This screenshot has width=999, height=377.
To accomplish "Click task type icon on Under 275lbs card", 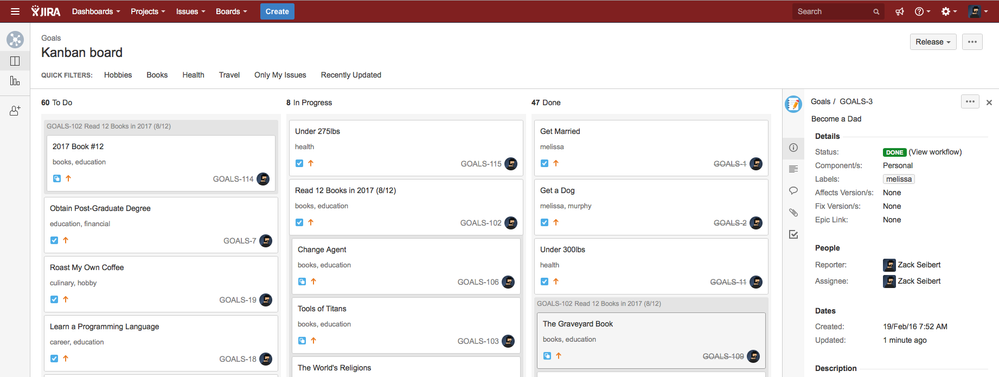I will pos(299,163).
